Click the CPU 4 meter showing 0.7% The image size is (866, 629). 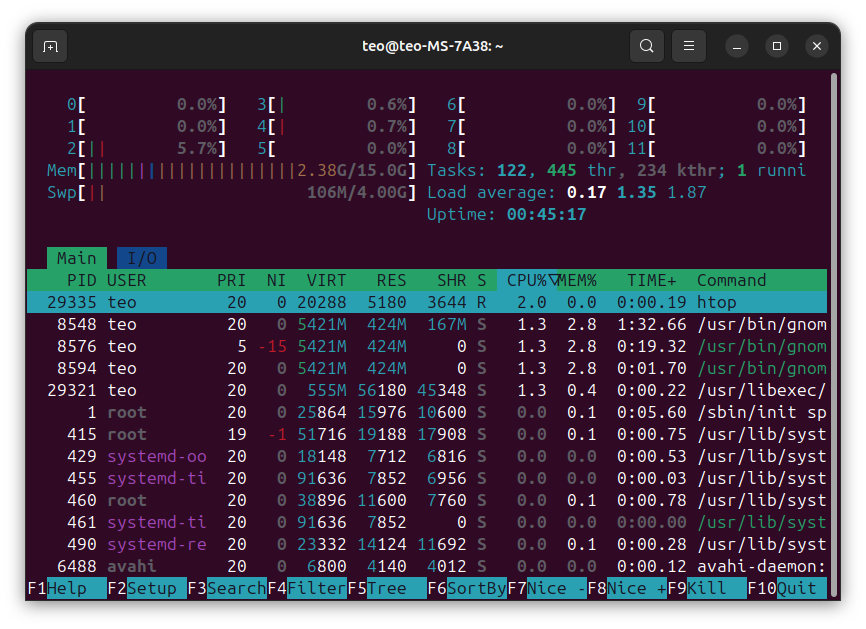(x=336, y=126)
